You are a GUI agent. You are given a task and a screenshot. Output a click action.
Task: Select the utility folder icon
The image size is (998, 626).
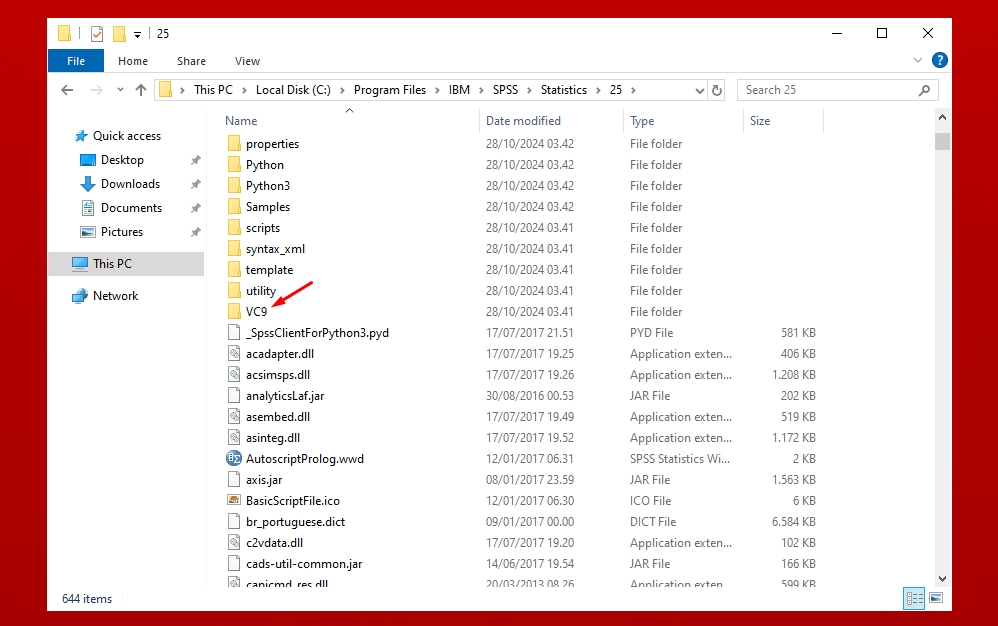point(234,290)
